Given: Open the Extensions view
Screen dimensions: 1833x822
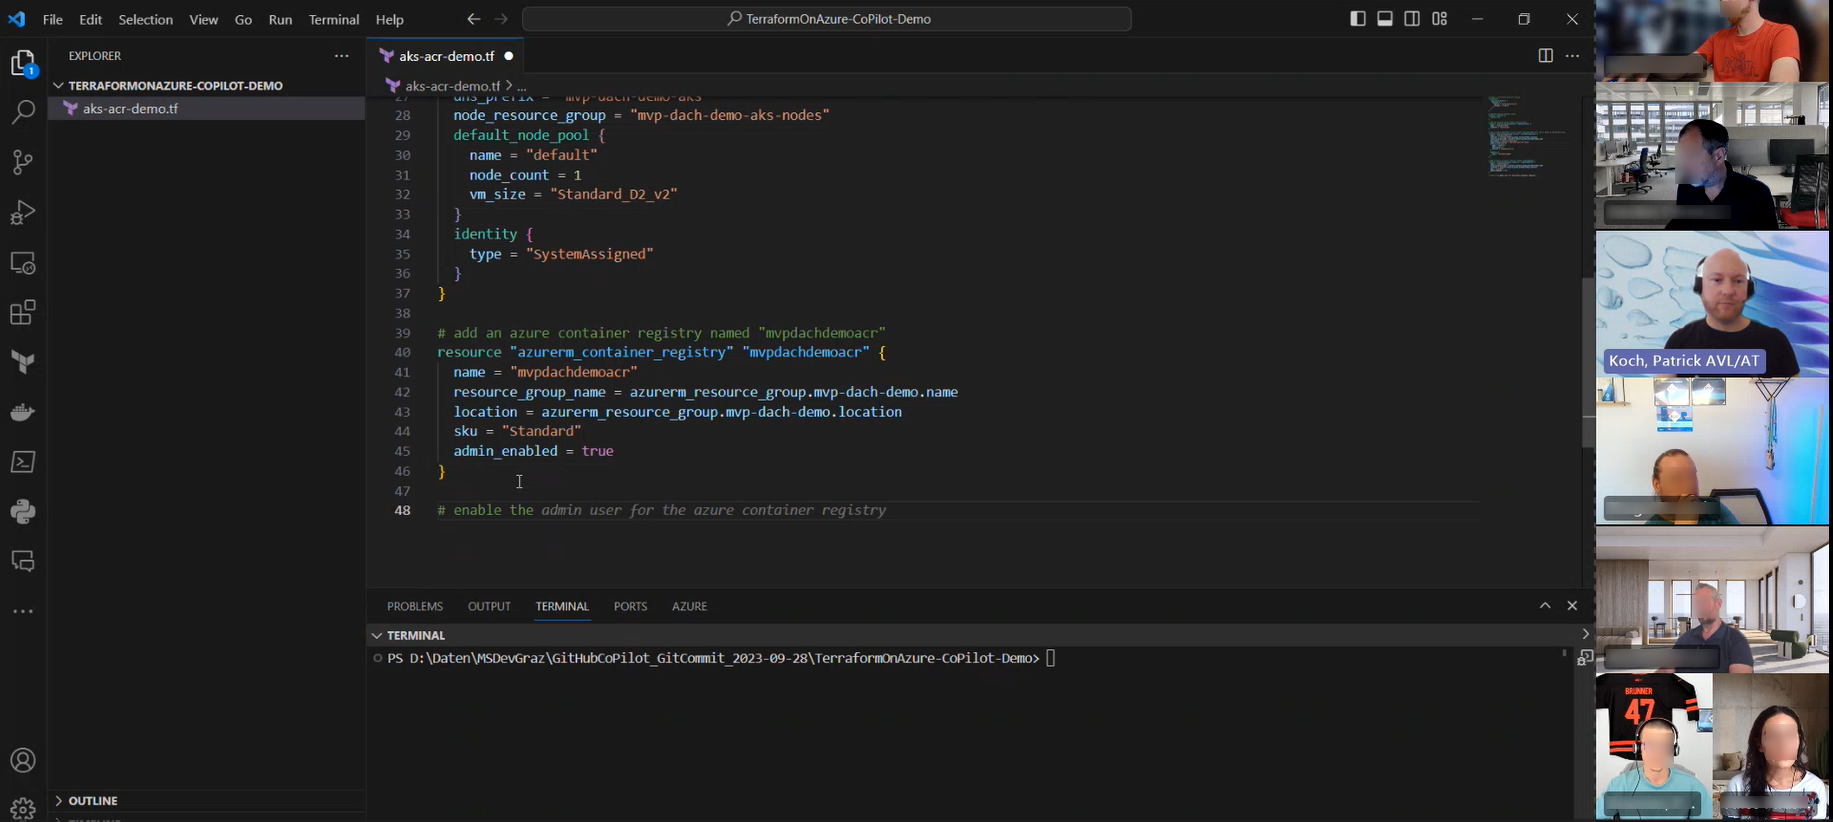Looking at the screenshot, I should pyautogui.click(x=23, y=313).
